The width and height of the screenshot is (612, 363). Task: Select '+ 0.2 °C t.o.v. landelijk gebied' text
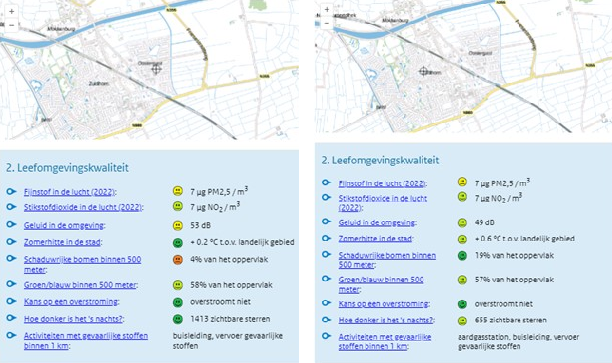[242, 242]
